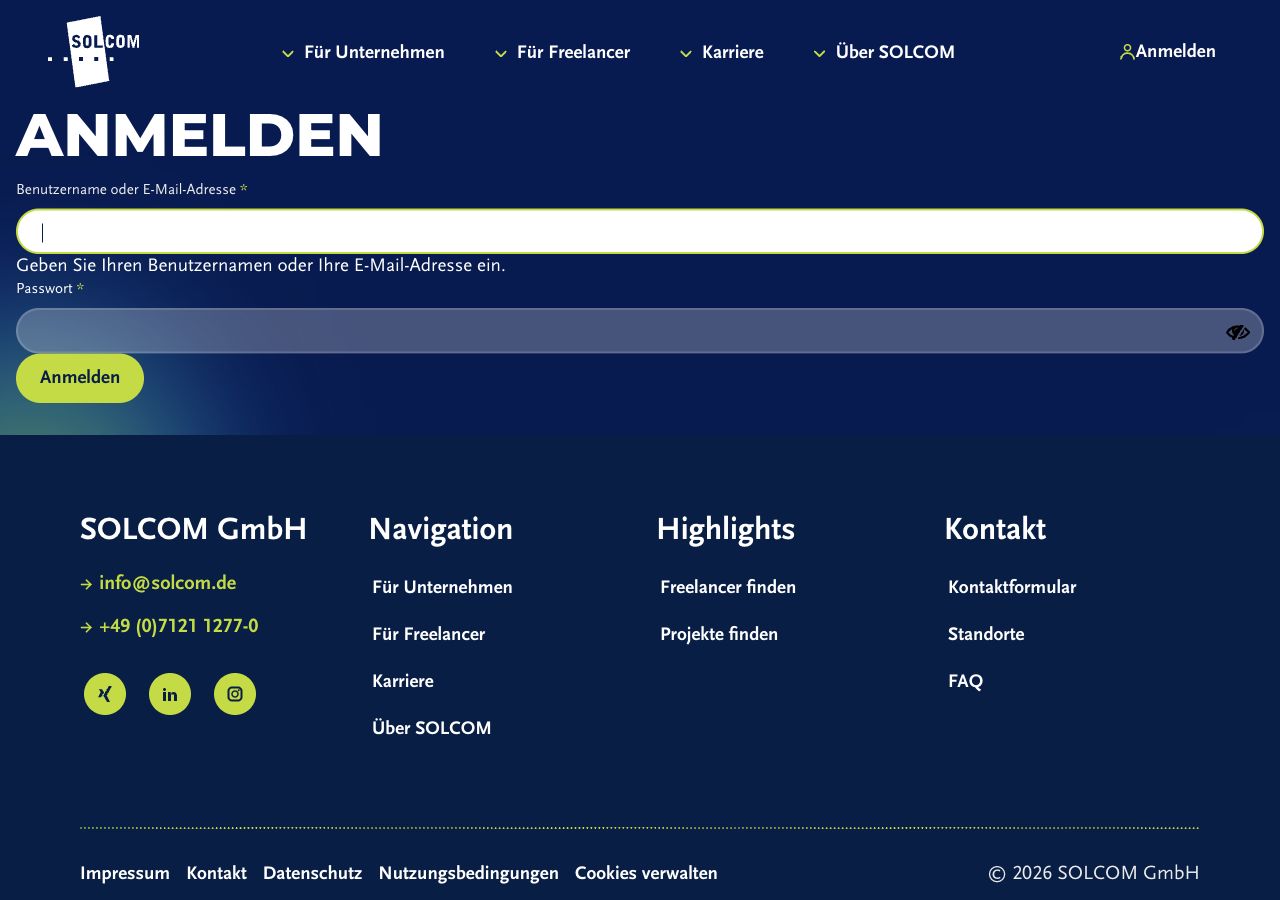Open Nutzungsbedingungen link

(x=468, y=873)
